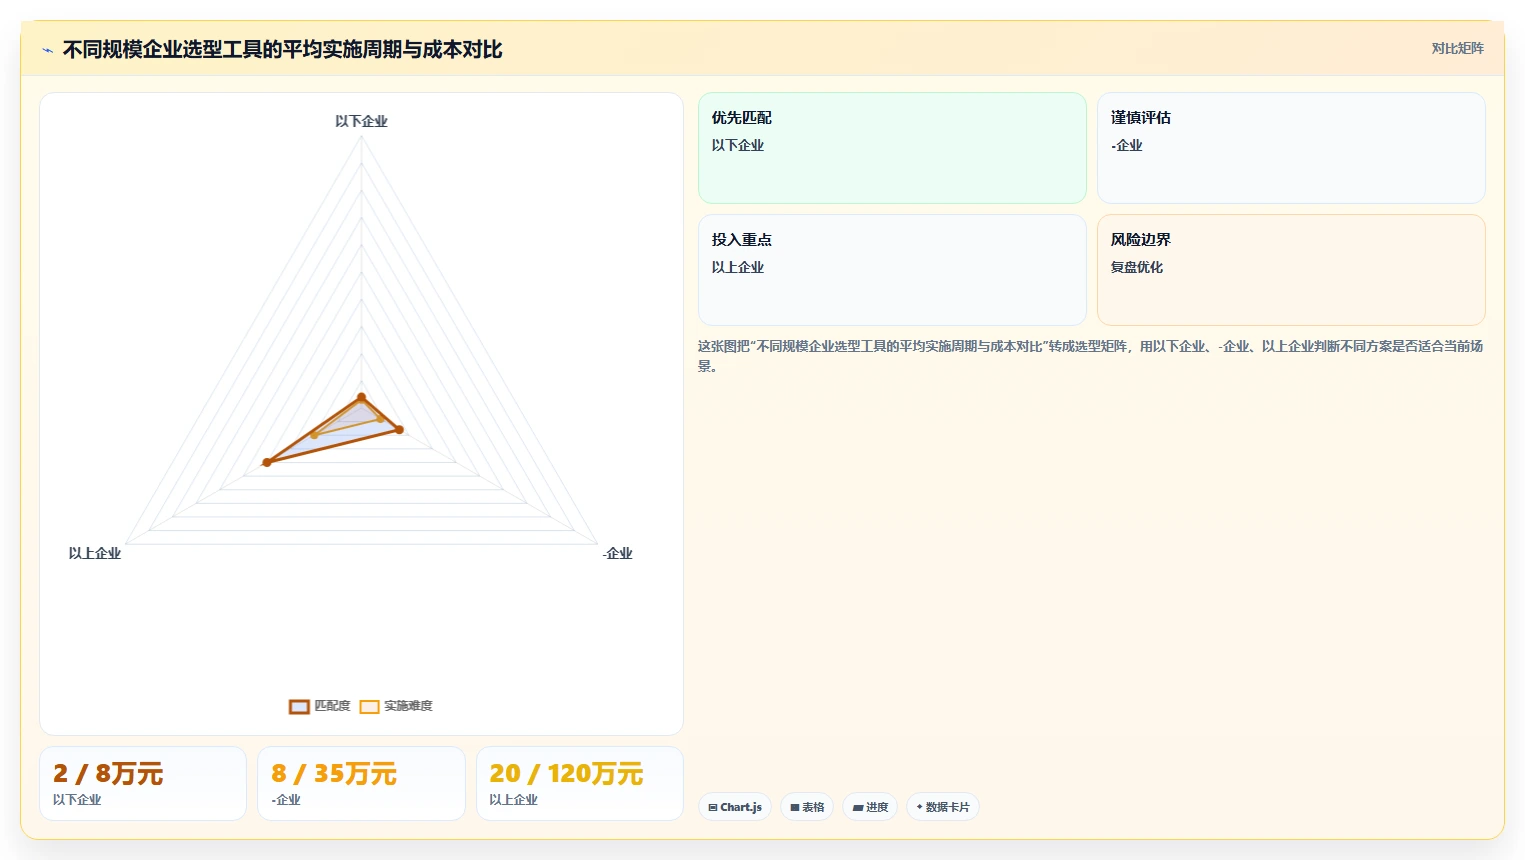Select the 优先匹配 card
Screen dimensions: 1525x860
pyautogui.click(x=892, y=148)
